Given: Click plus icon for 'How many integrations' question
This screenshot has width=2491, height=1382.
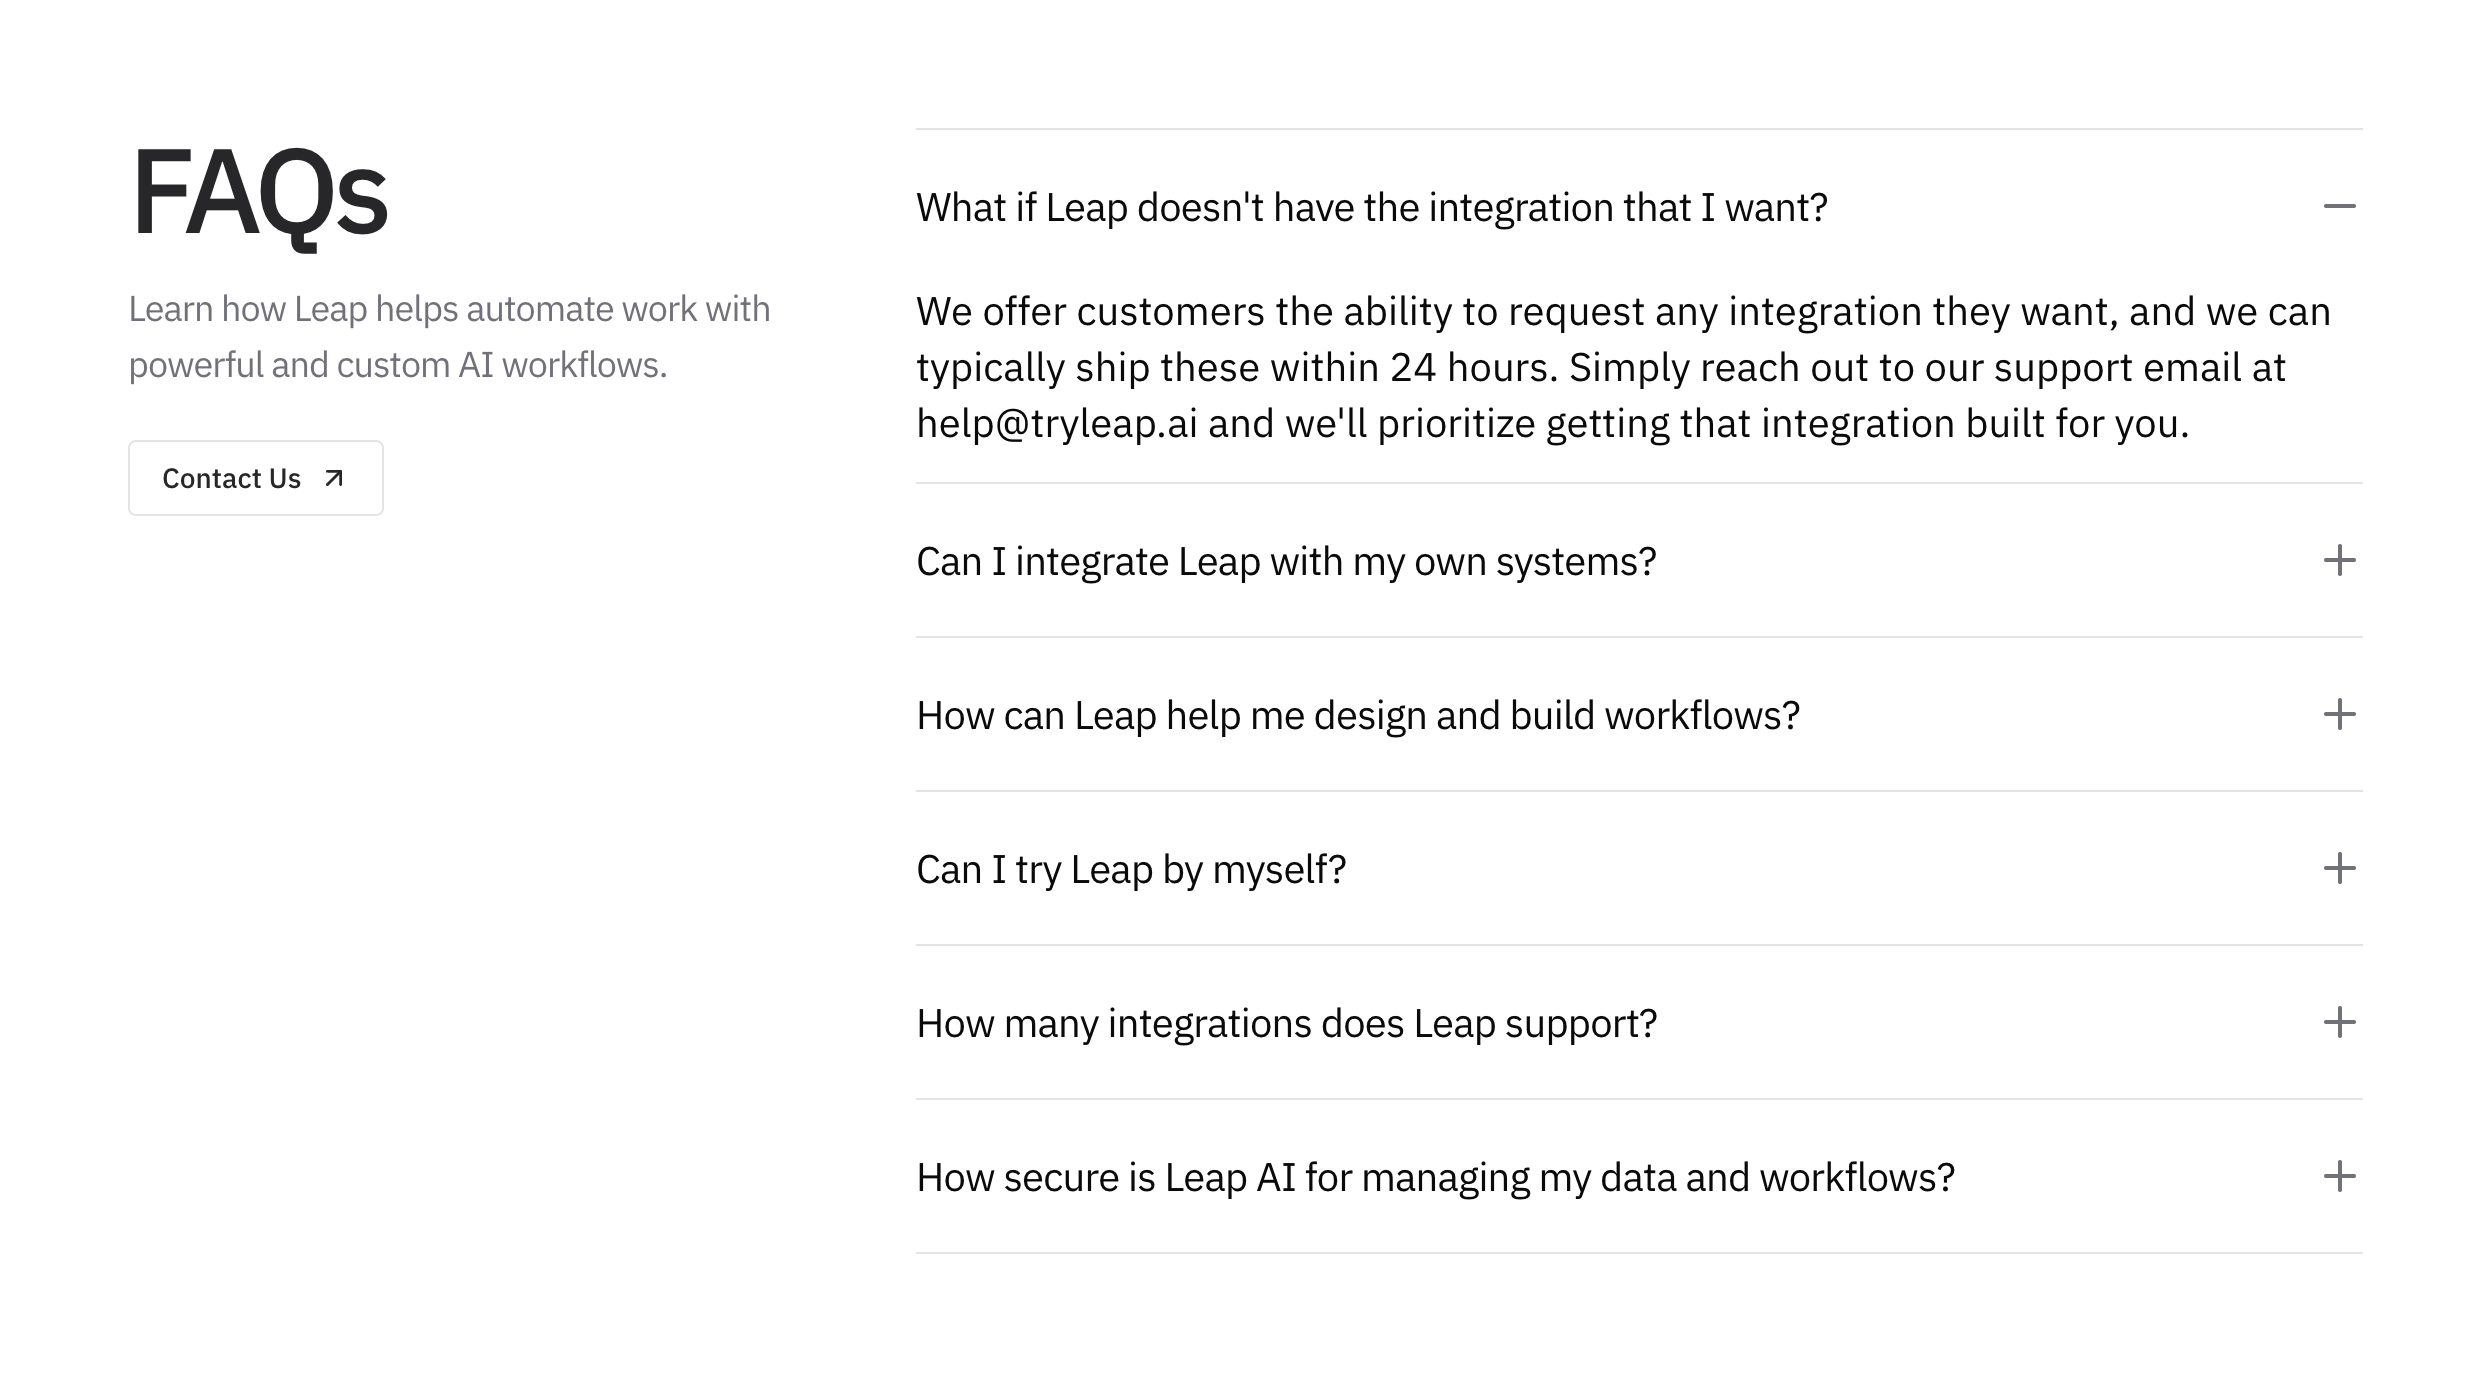Looking at the screenshot, I should click(2339, 1023).
